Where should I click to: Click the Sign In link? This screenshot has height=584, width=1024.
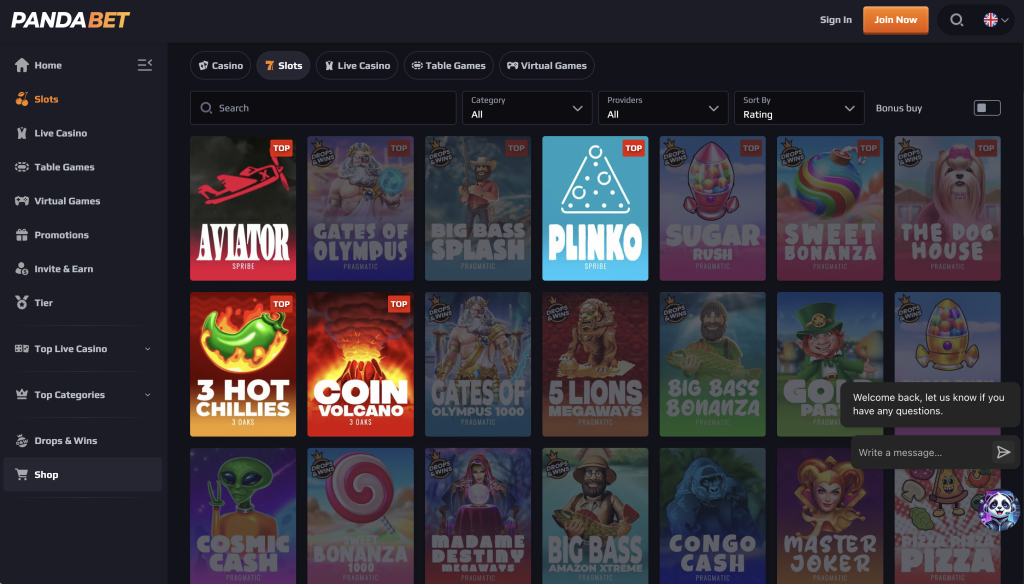click(x=835, y=19)
